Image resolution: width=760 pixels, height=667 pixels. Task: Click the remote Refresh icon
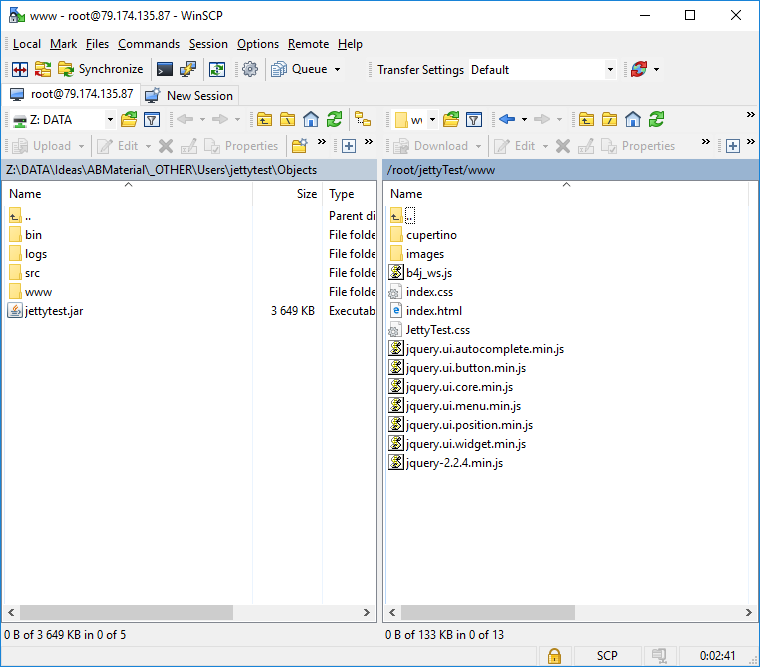(656, 119)
